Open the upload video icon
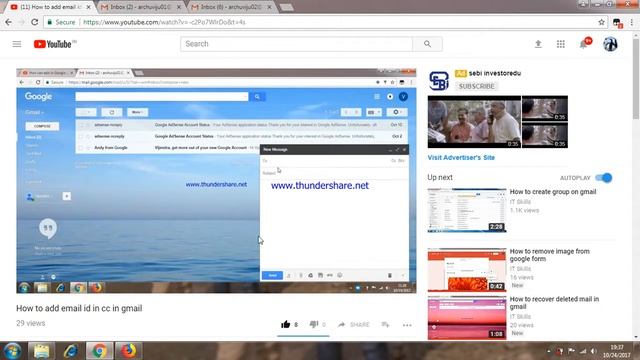Image resolution: width=640 pixels, height=360 pixels. 538,44
